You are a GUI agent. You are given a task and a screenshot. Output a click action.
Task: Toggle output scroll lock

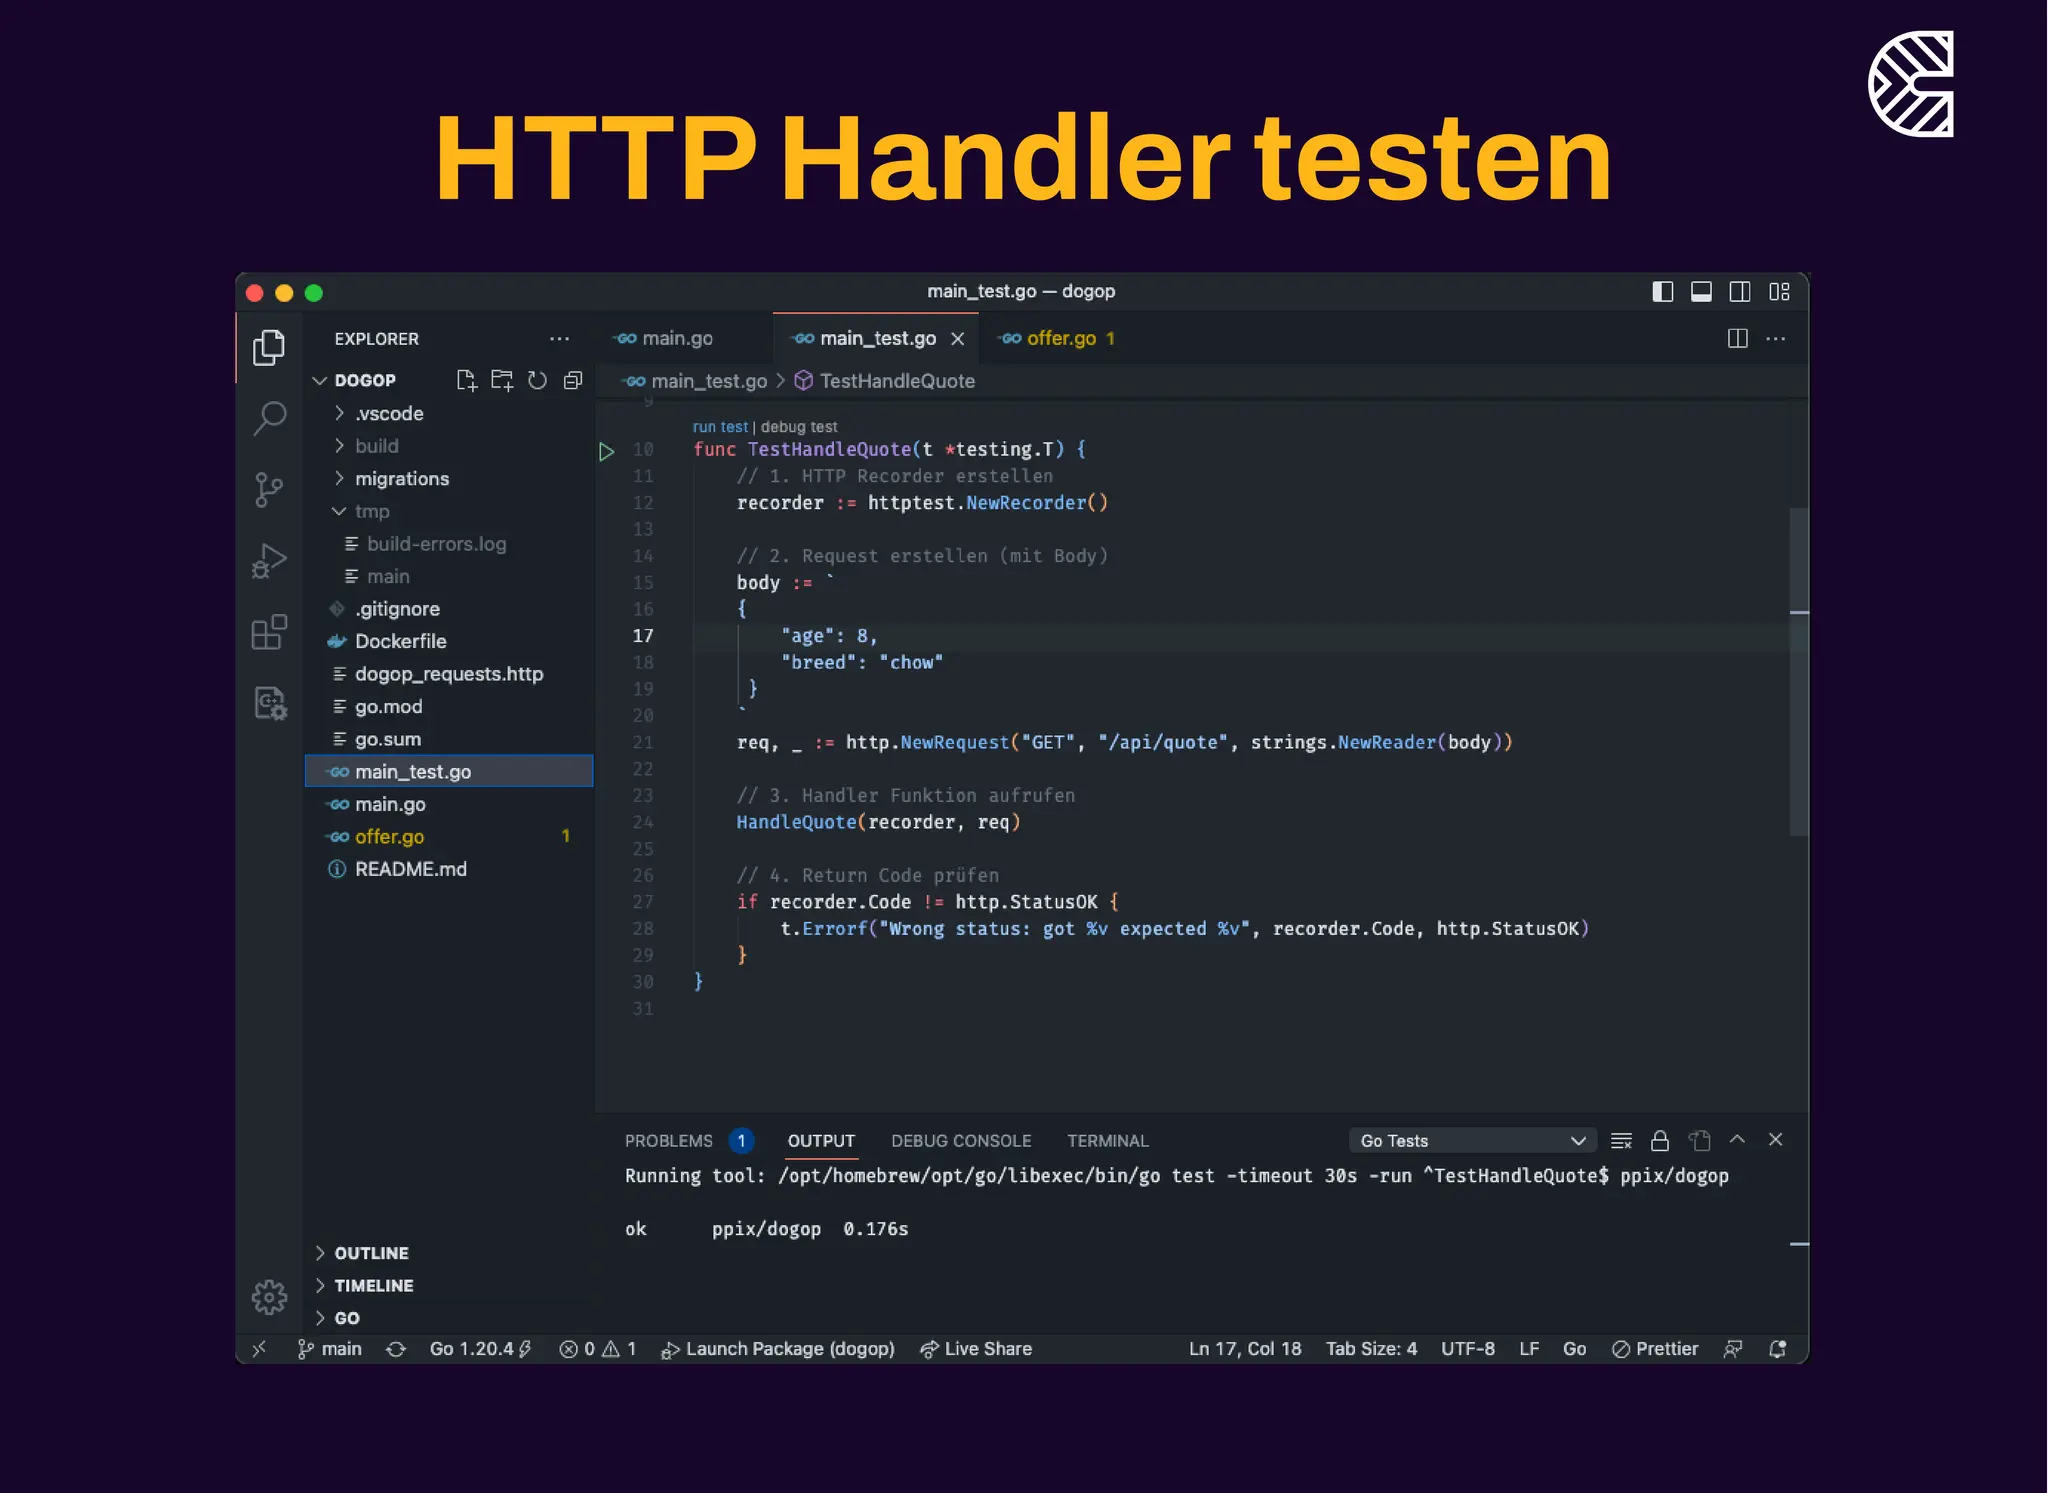[x=1660, y=1141]
